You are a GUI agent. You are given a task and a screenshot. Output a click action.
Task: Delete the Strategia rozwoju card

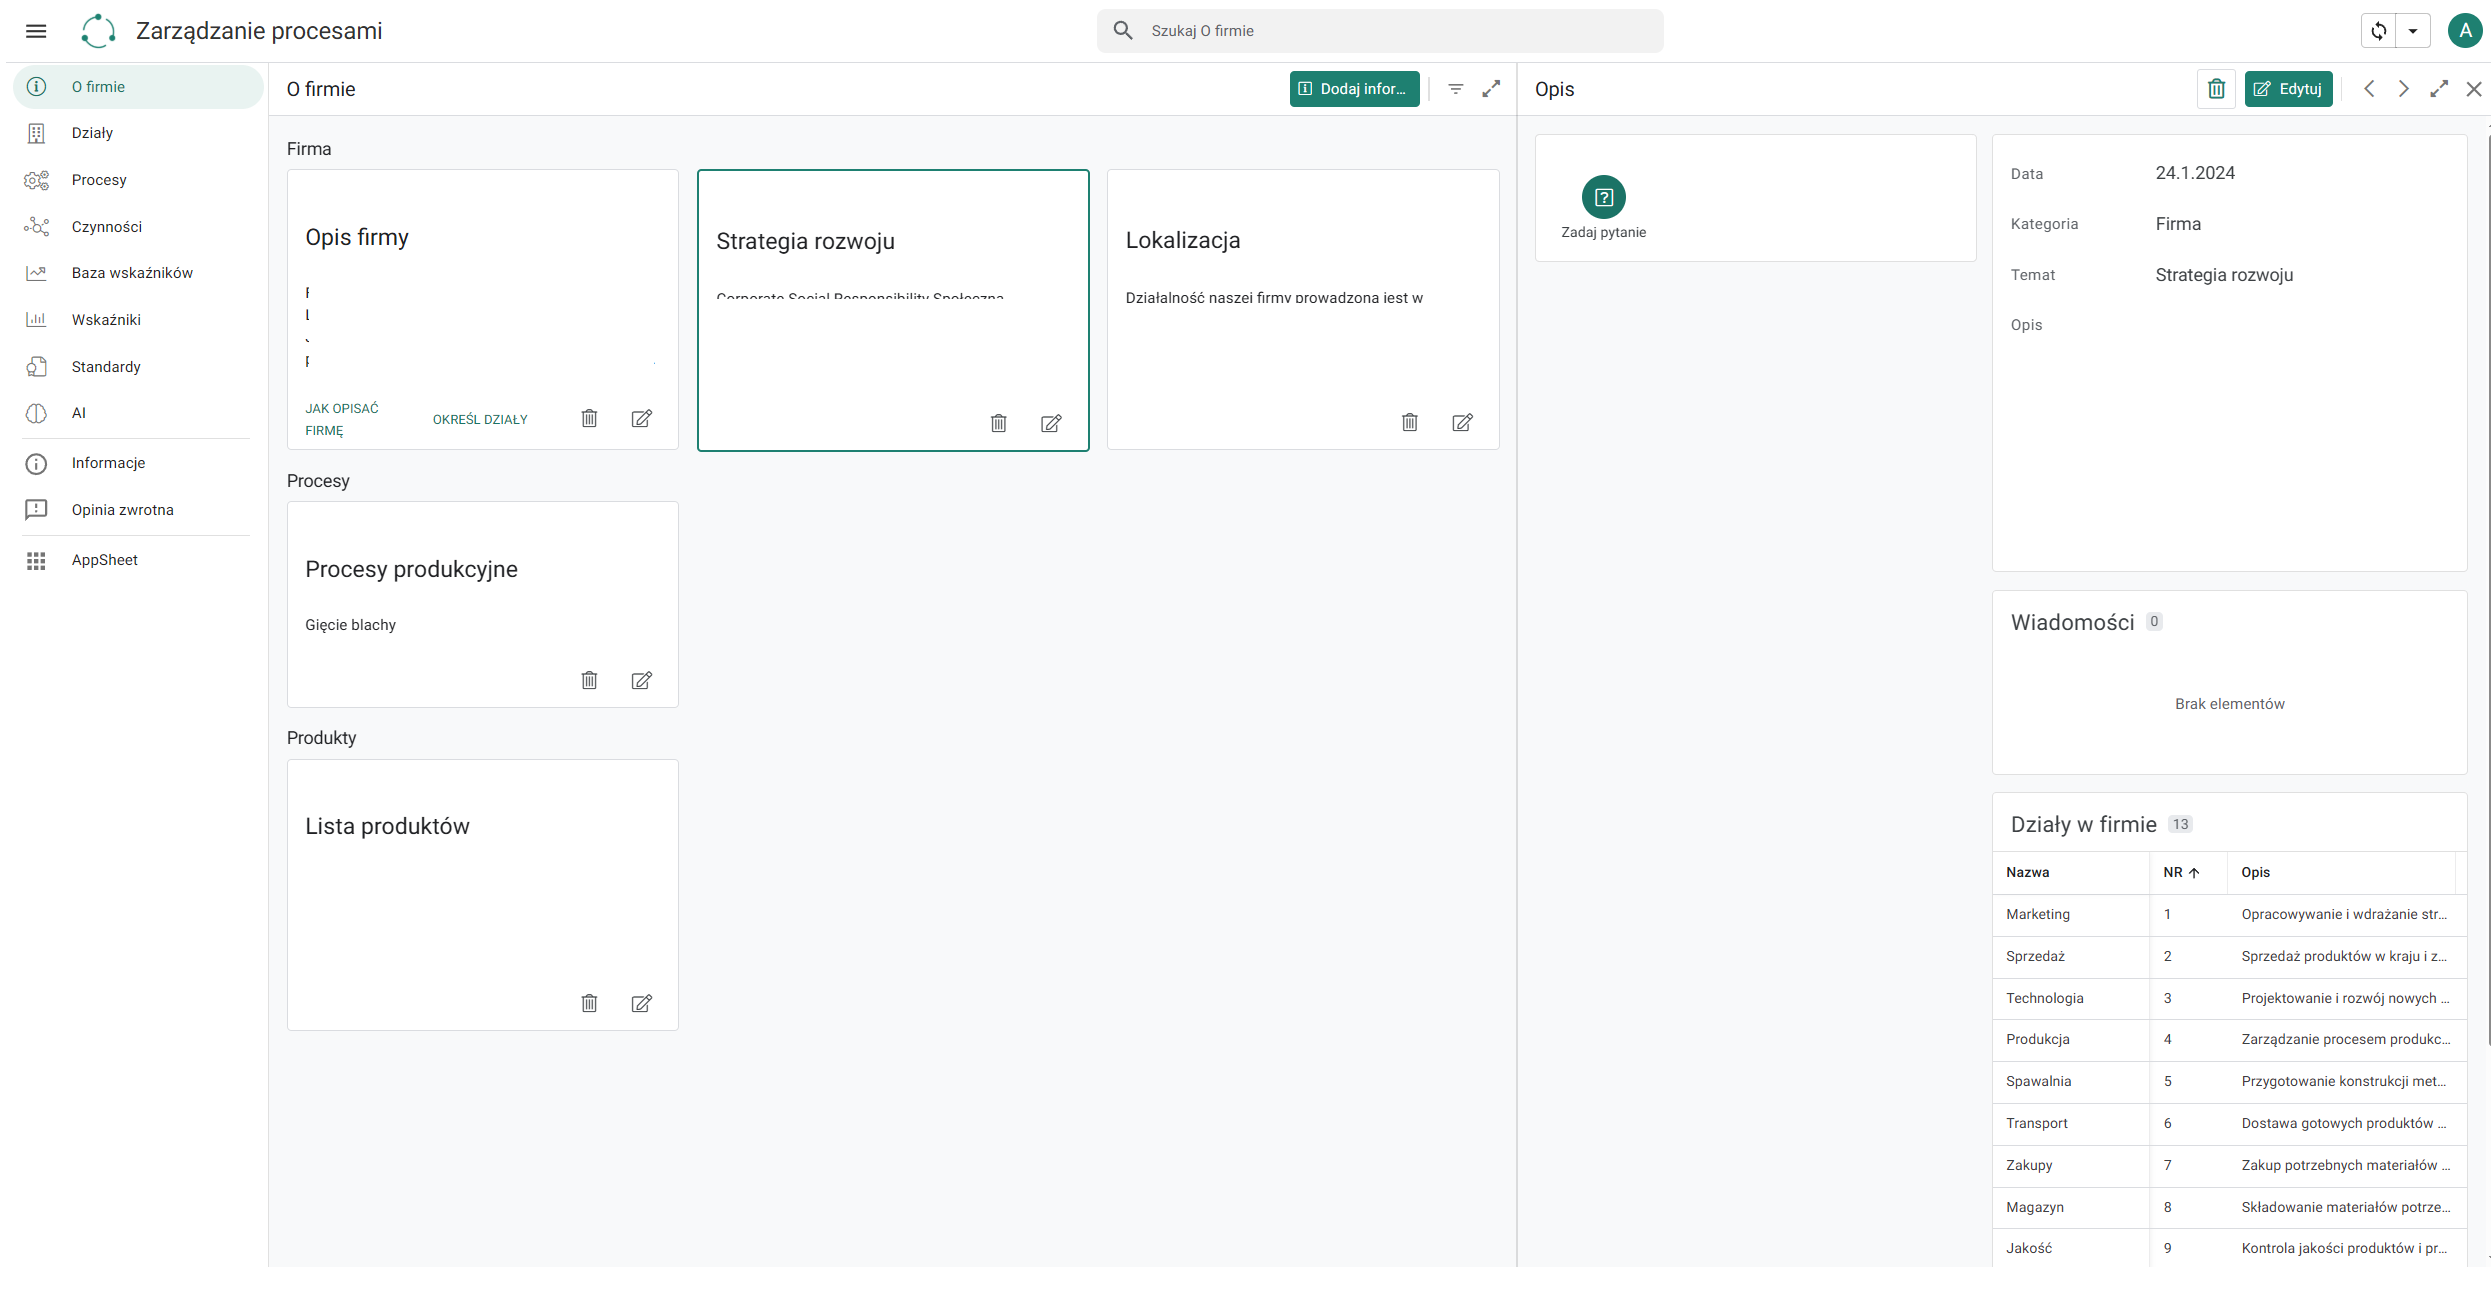[998, 423]
